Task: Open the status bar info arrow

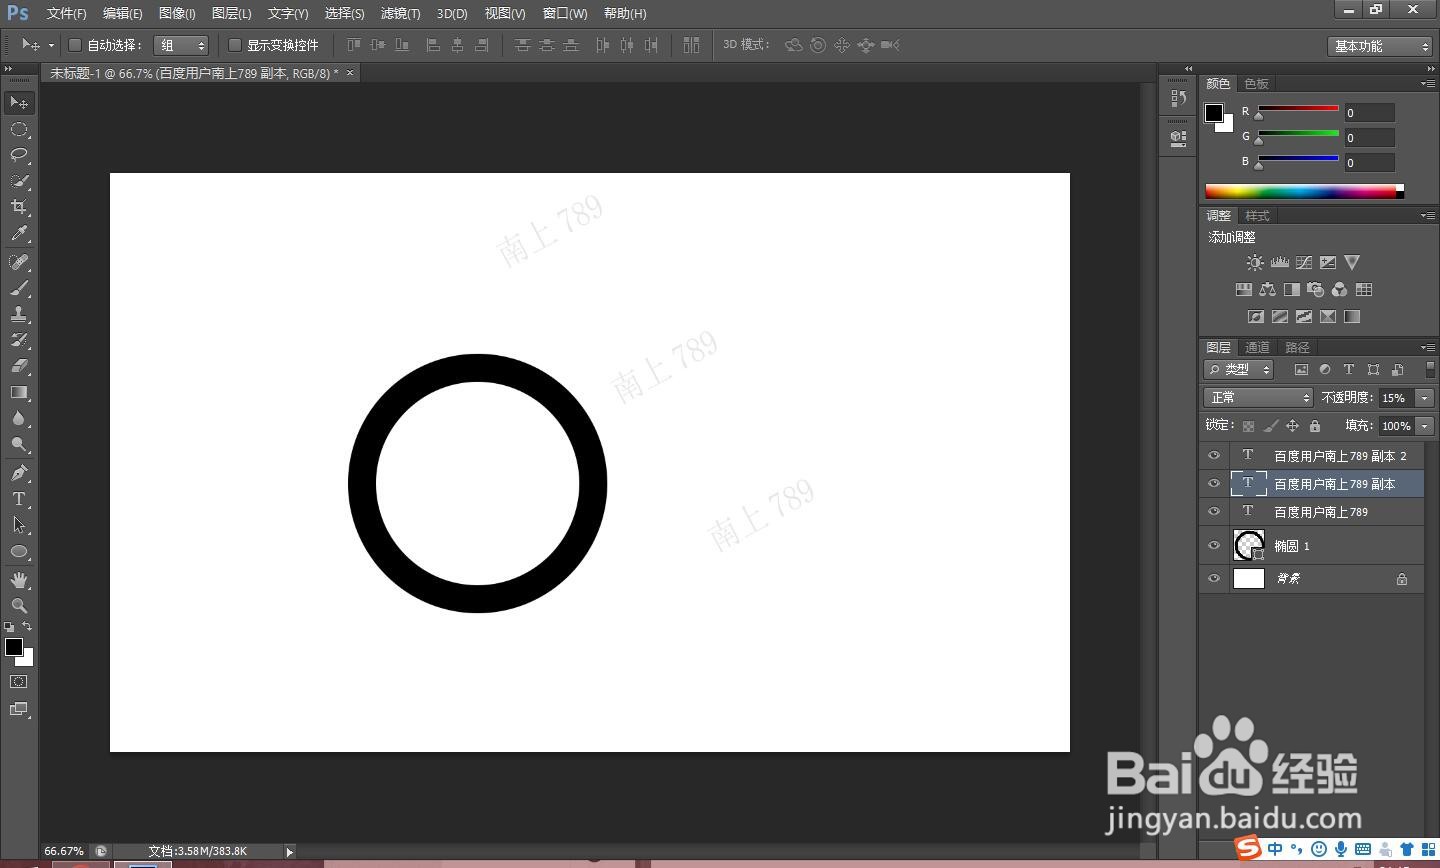Action: click(x=289, y=852)
